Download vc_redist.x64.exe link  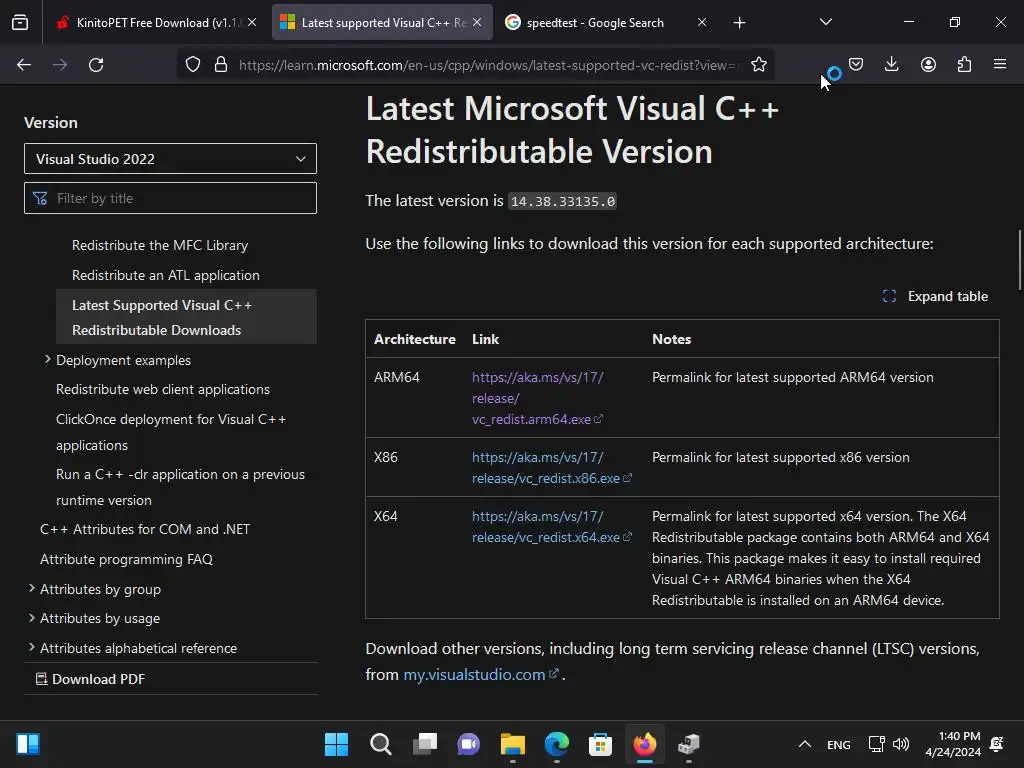pos(552,526)
